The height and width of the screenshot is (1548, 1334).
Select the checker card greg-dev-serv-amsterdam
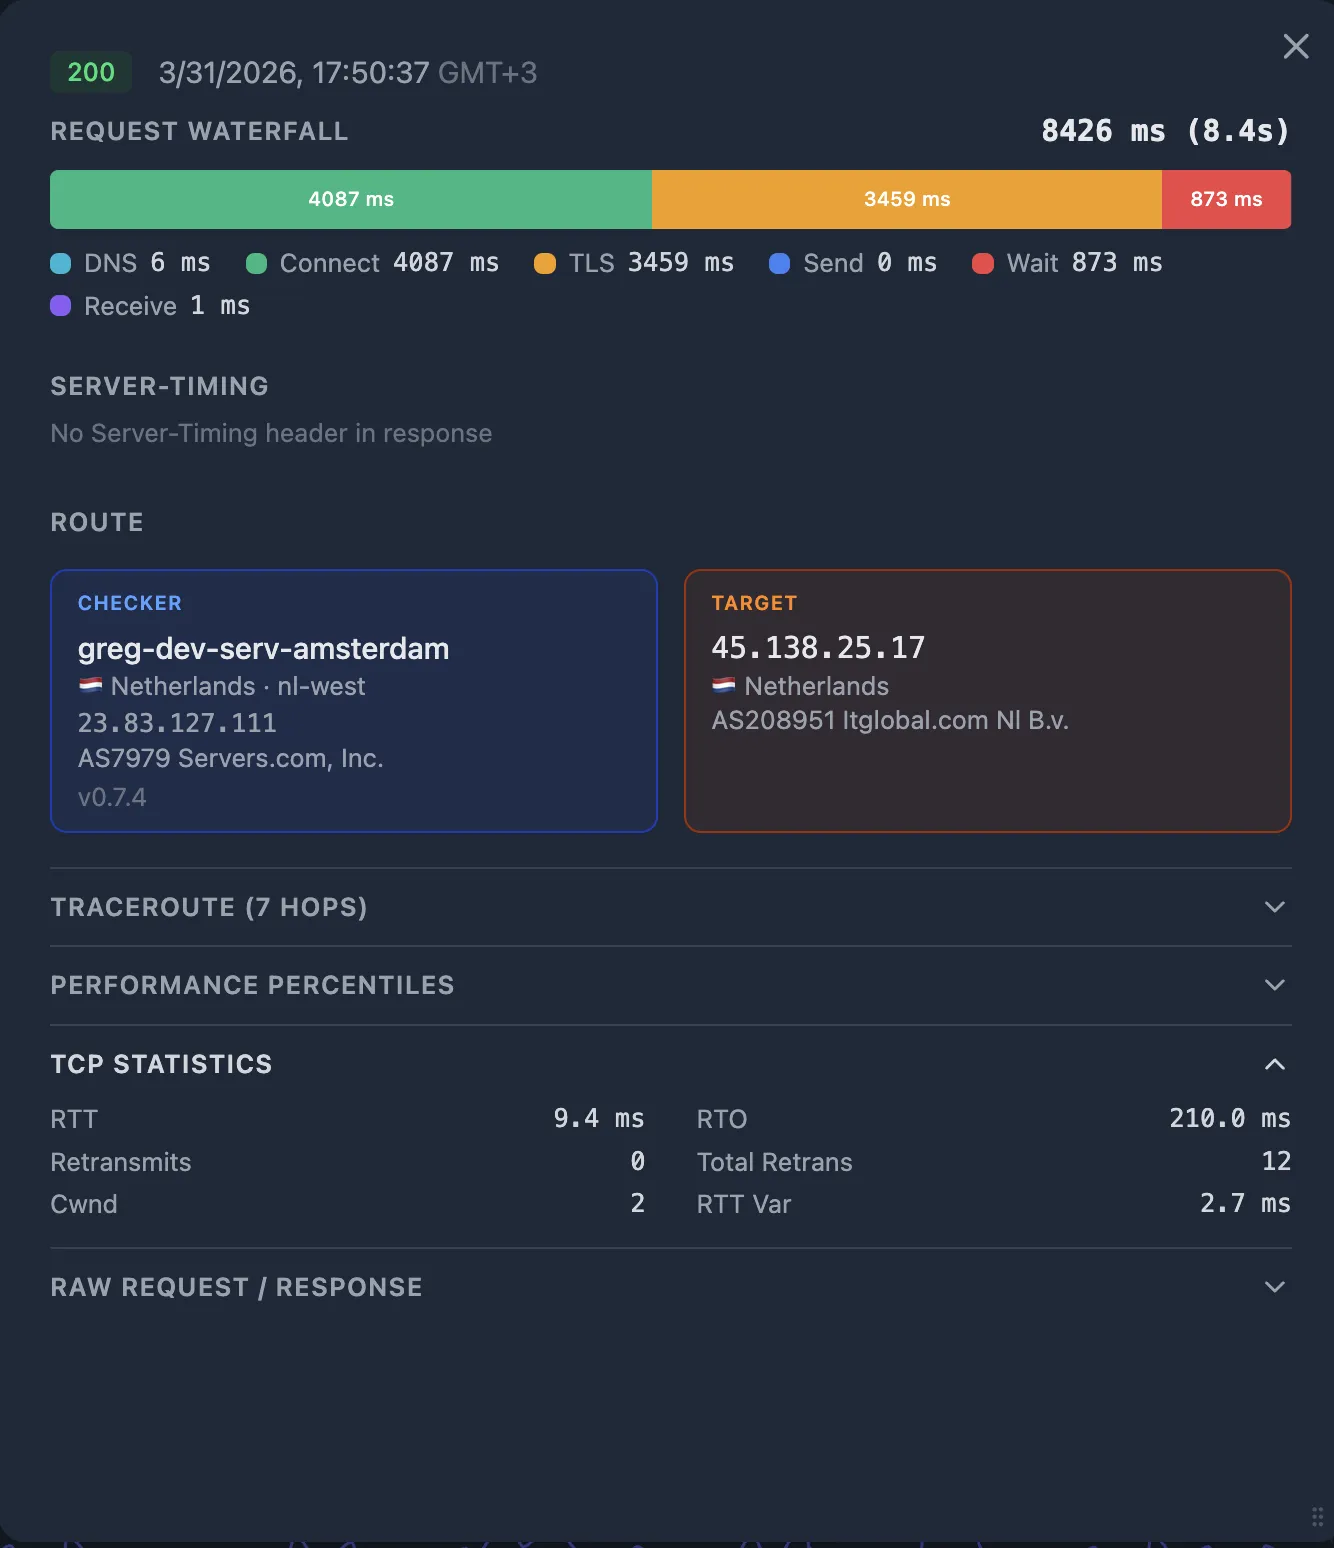pyautogui.click(x=353, y=701)
